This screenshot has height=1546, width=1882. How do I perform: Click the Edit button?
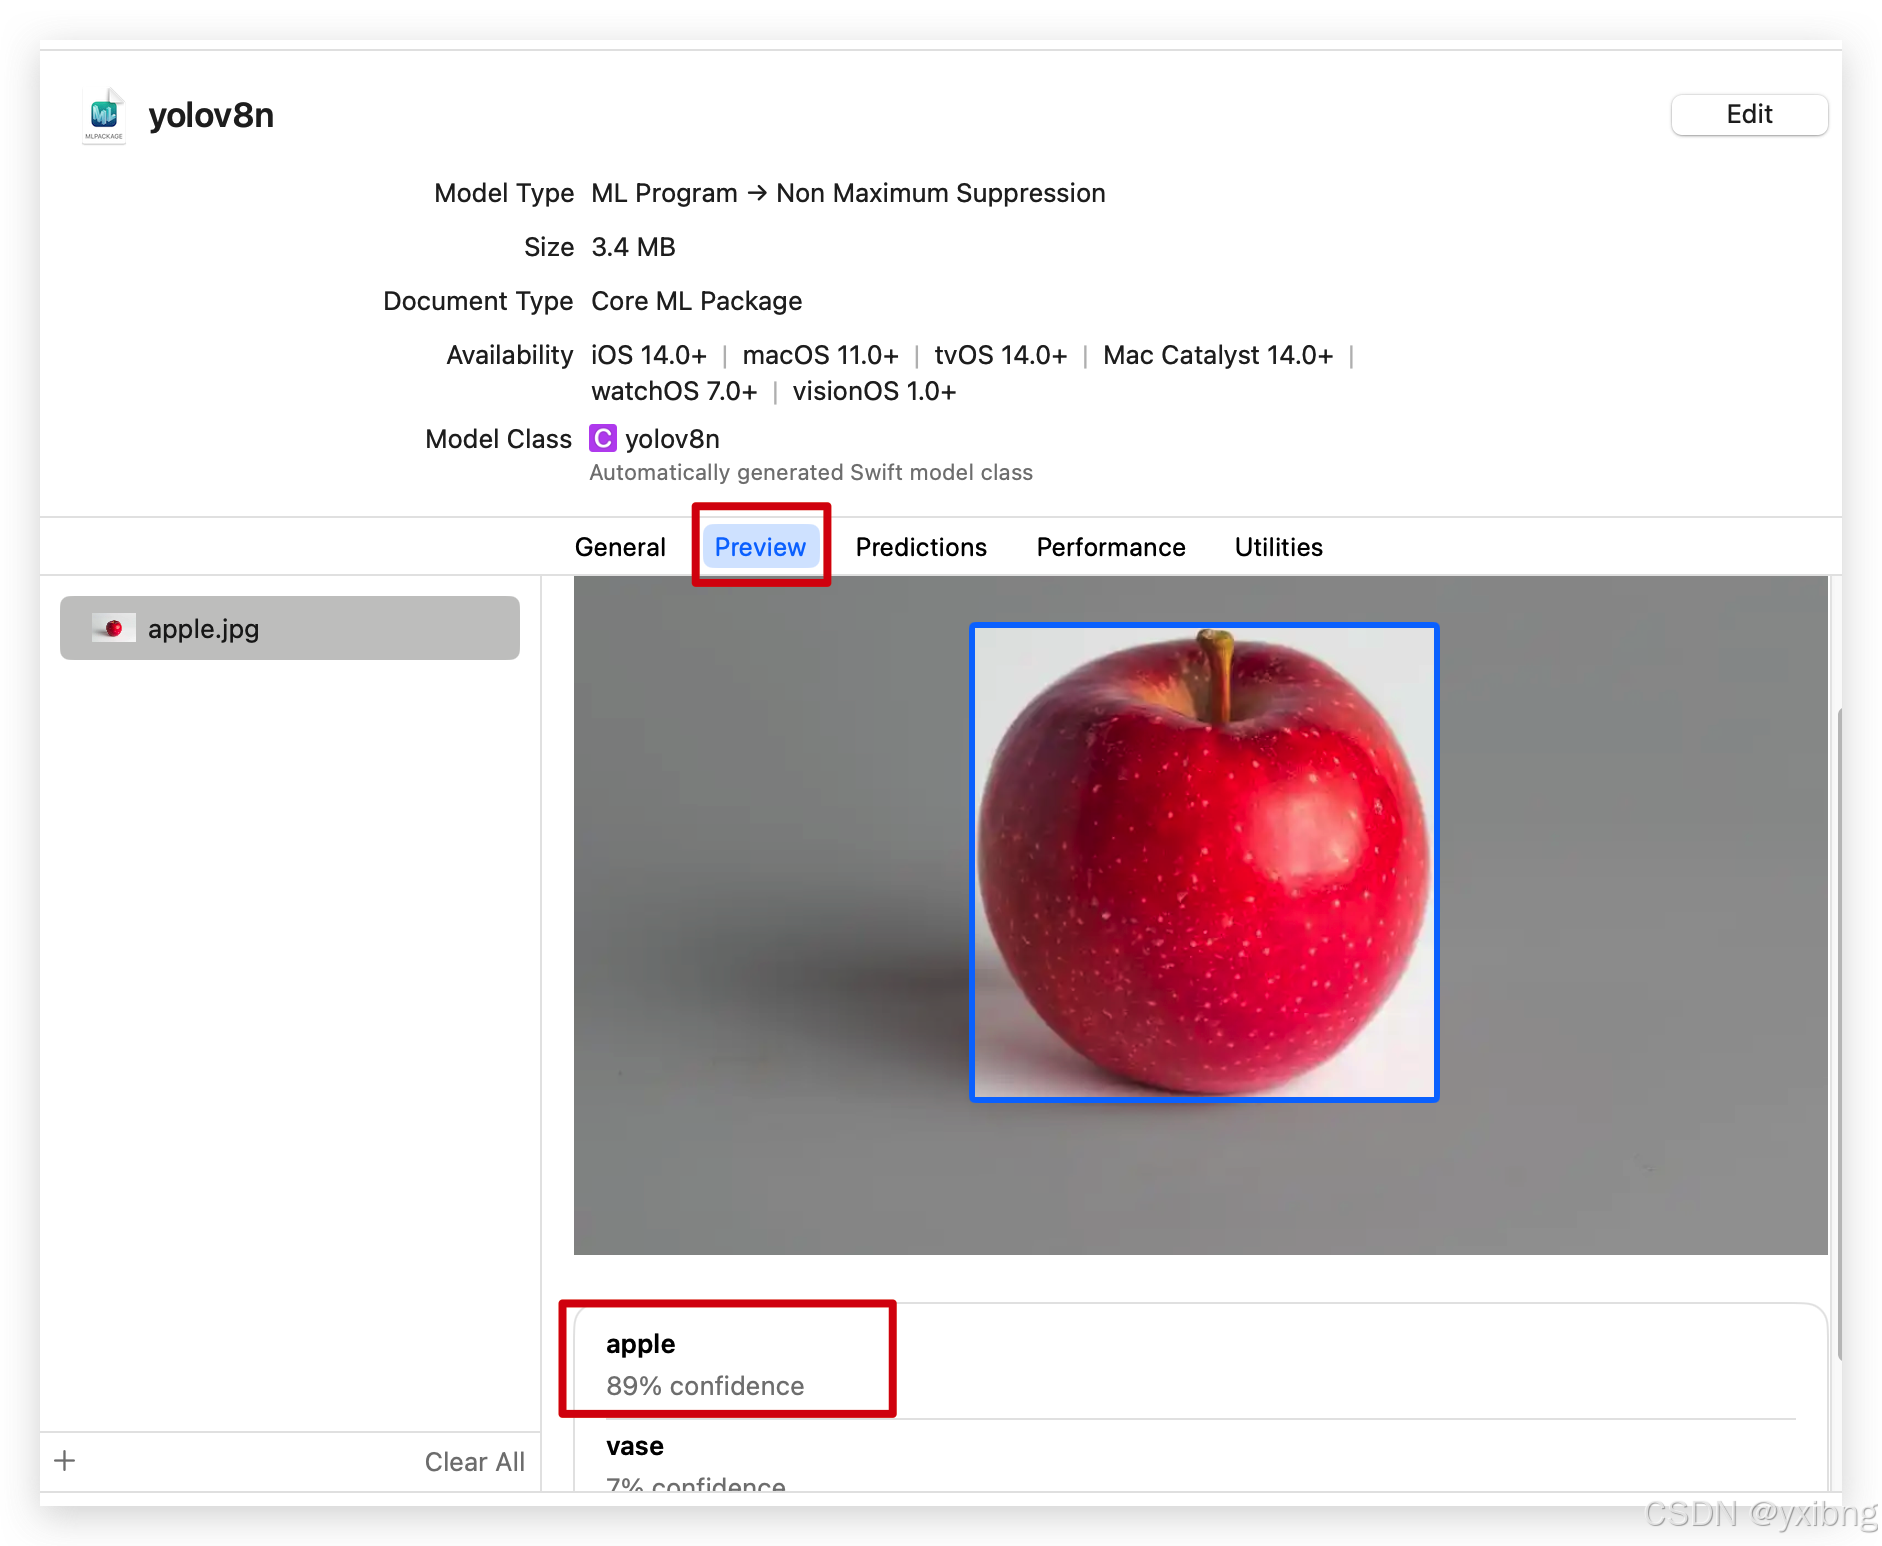pyautogui.click(x=1748, y=114)
